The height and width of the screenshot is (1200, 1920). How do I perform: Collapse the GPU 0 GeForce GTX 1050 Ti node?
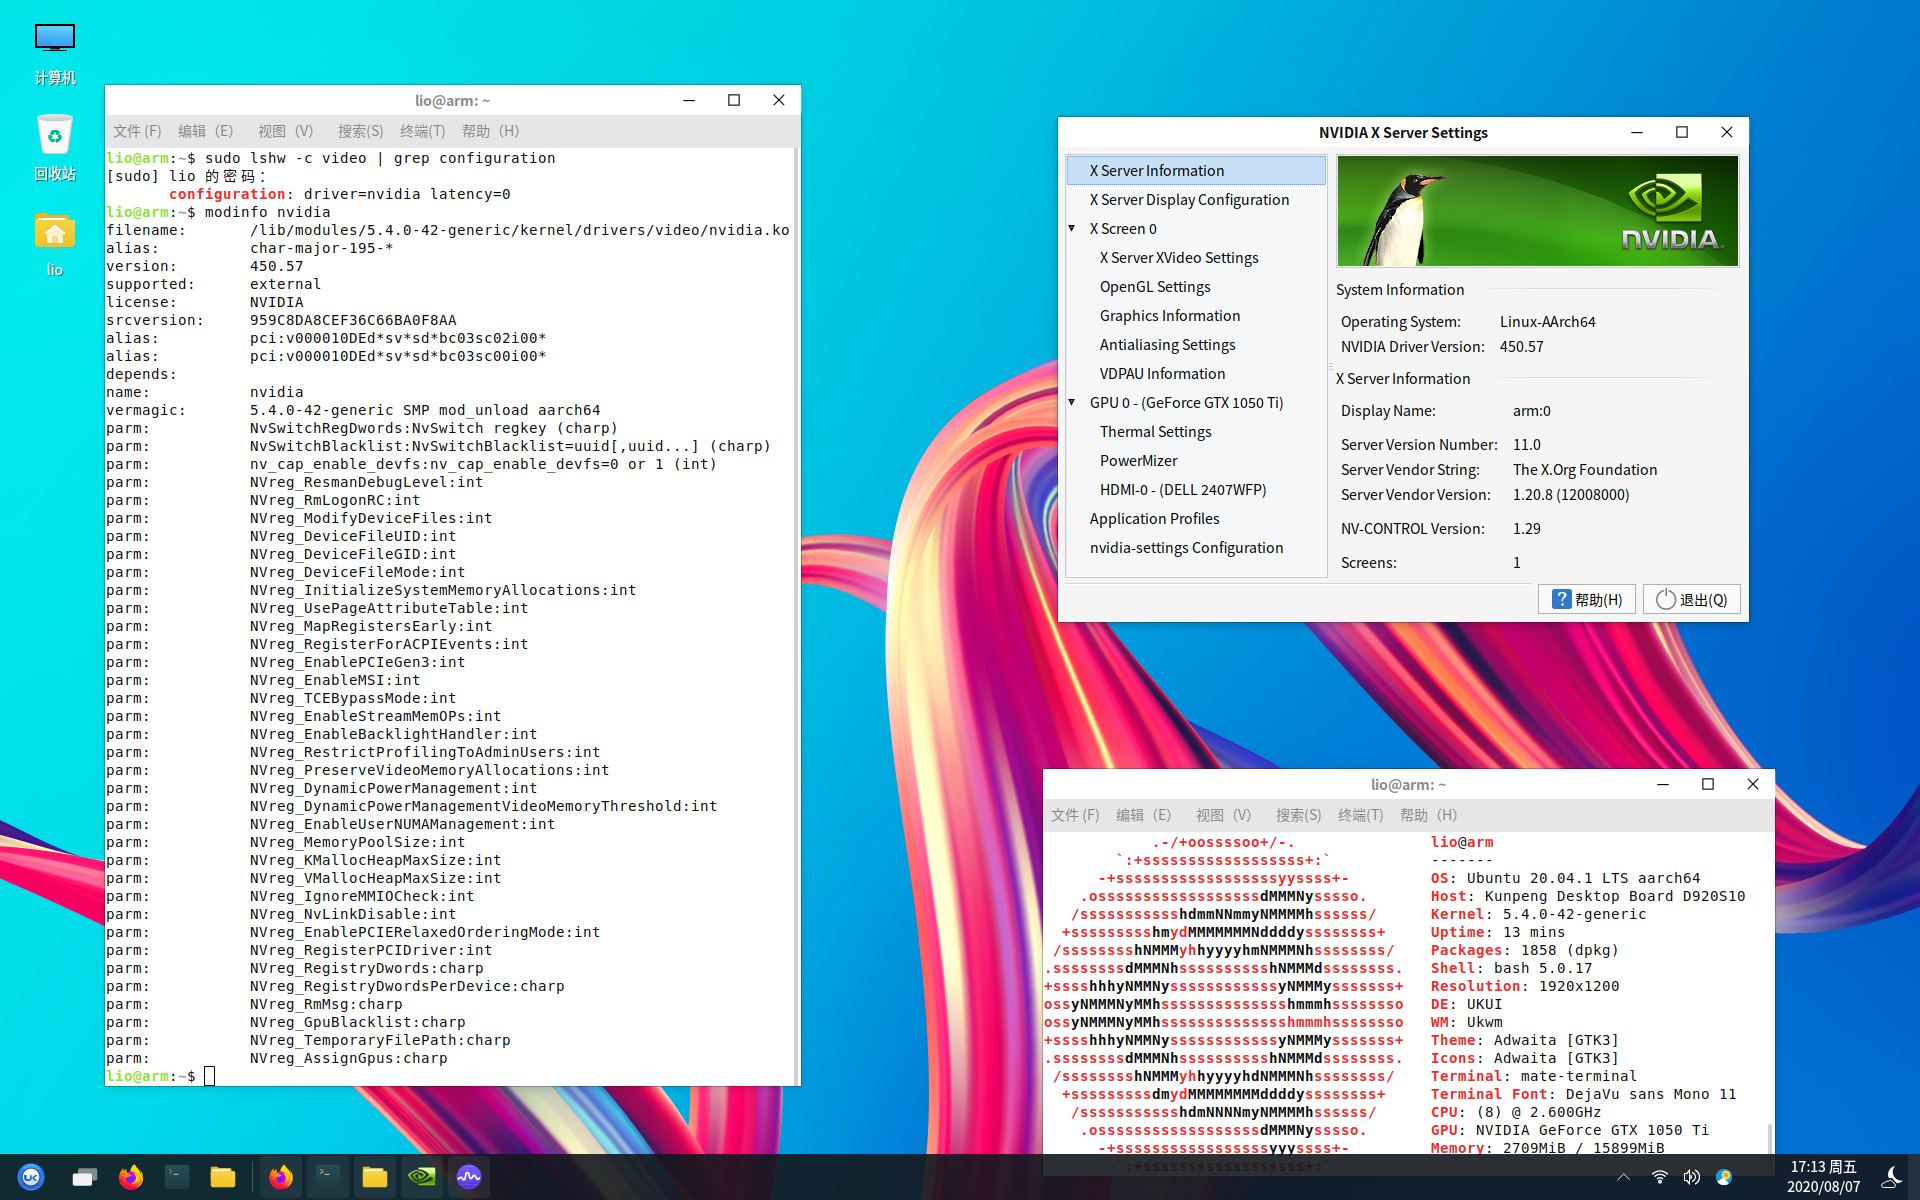(1072, 403)
